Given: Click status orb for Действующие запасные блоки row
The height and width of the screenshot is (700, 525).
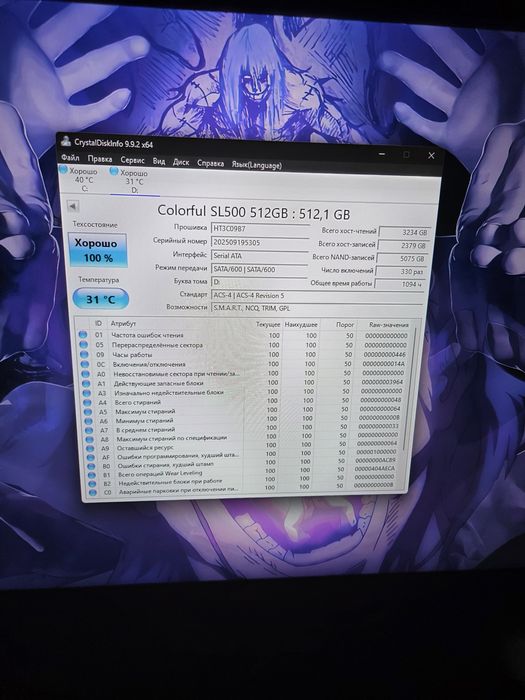Looking at the screenshot, I should click(86, 383).
